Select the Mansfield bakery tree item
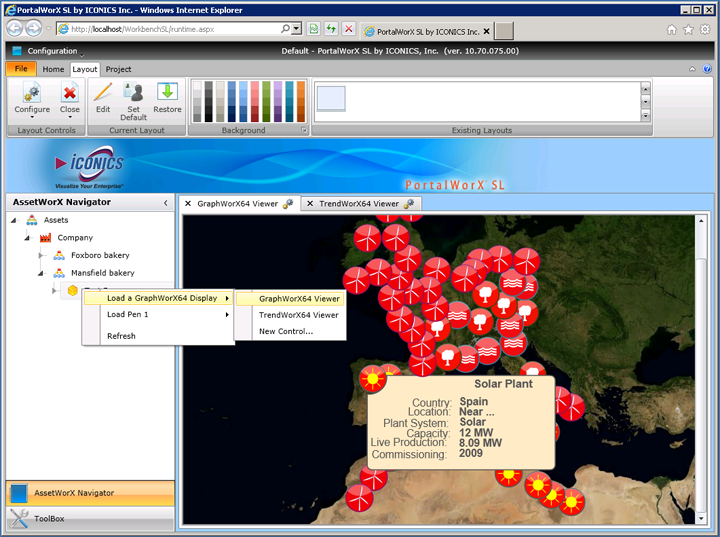Screen dimensions: 720x537 (x=103, y=273)
